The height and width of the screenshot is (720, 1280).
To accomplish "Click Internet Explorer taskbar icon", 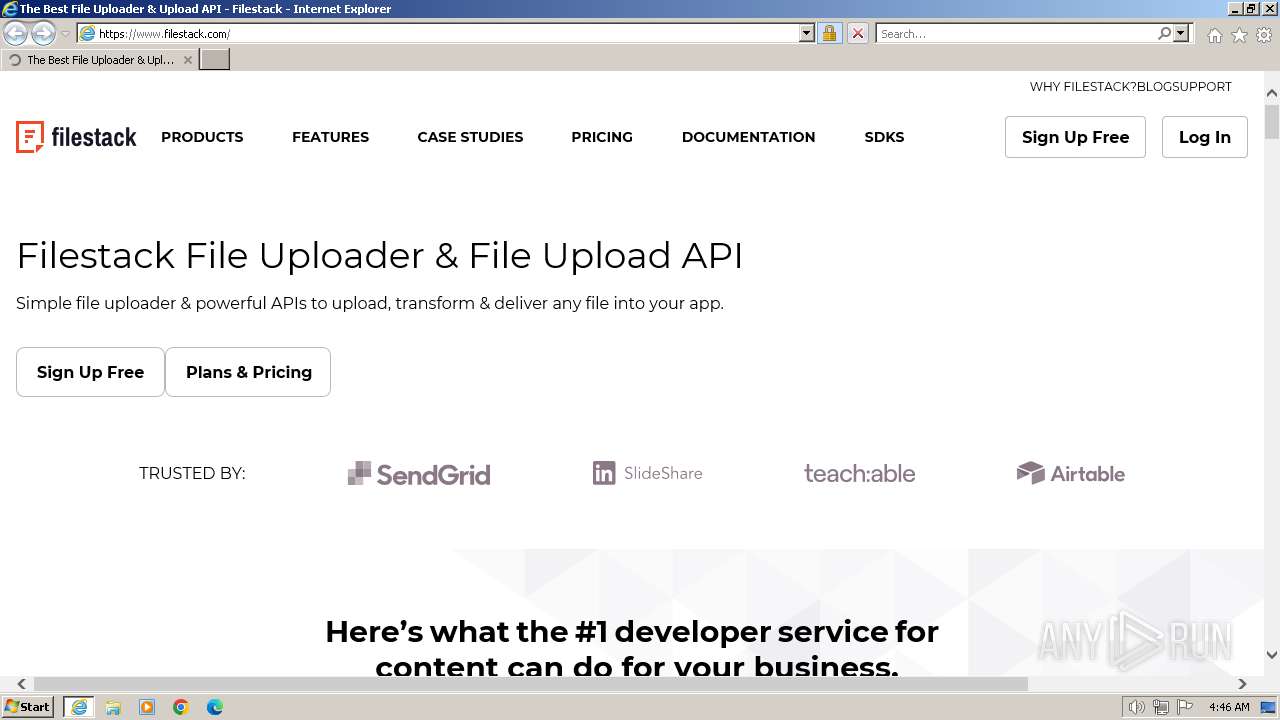I will point(79,707).
